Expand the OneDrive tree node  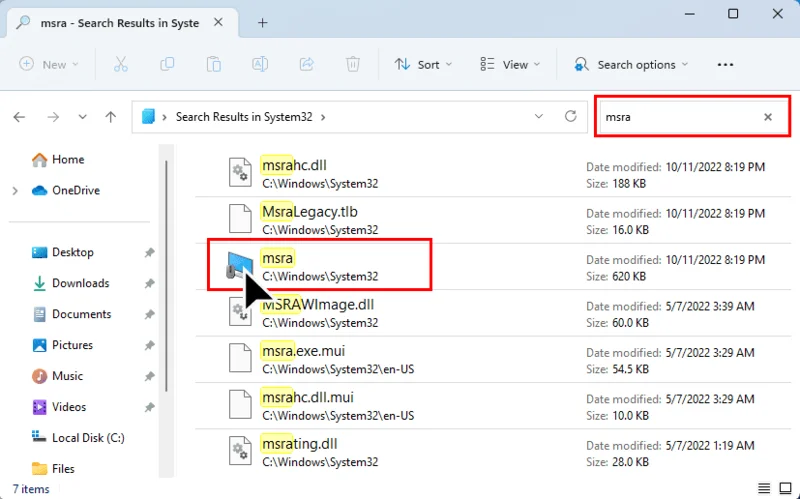(x=15, y=191)
